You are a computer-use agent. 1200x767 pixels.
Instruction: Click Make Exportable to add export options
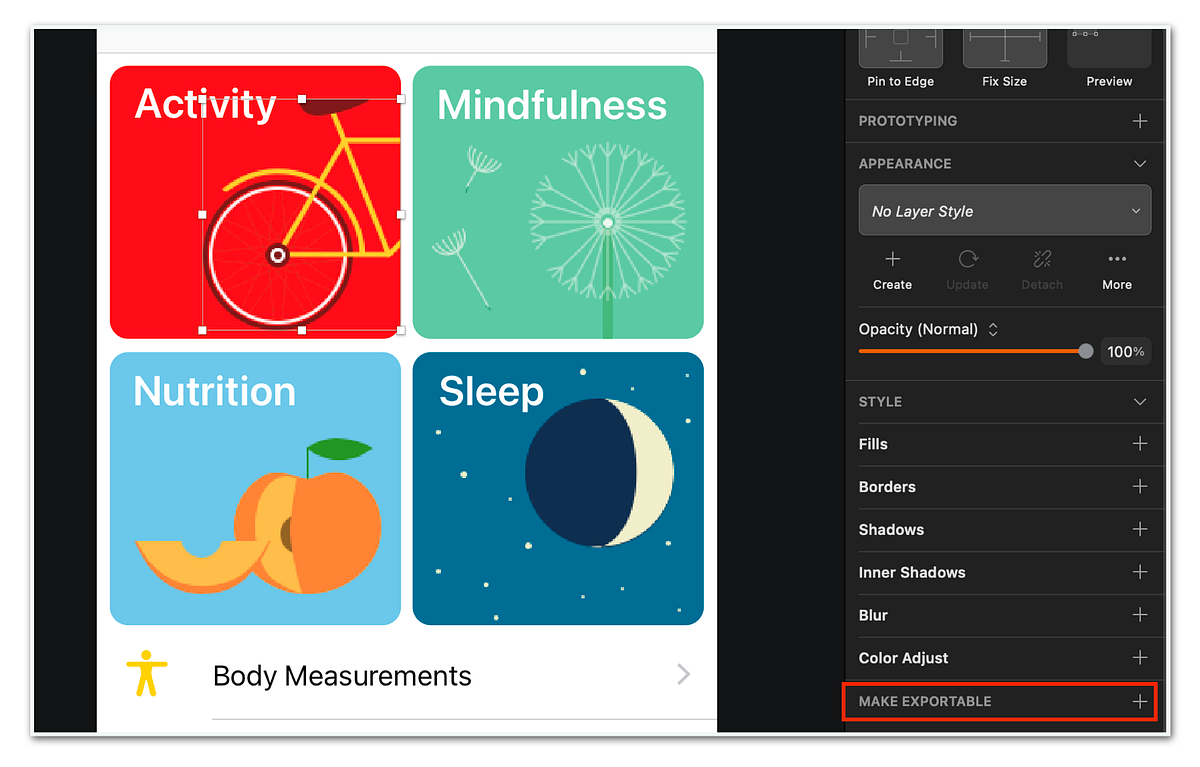coord(1140,701)
